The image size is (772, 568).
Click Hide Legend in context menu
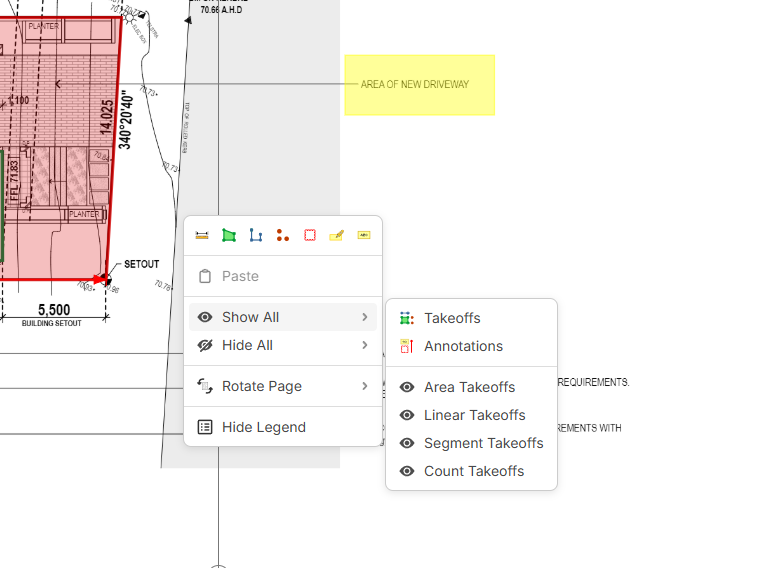(263, 427)
